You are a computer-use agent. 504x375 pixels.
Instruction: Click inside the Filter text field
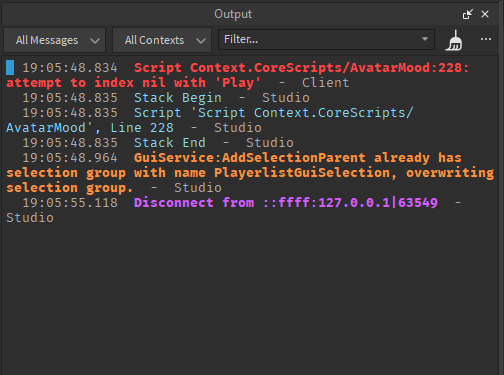coord(319,39)
